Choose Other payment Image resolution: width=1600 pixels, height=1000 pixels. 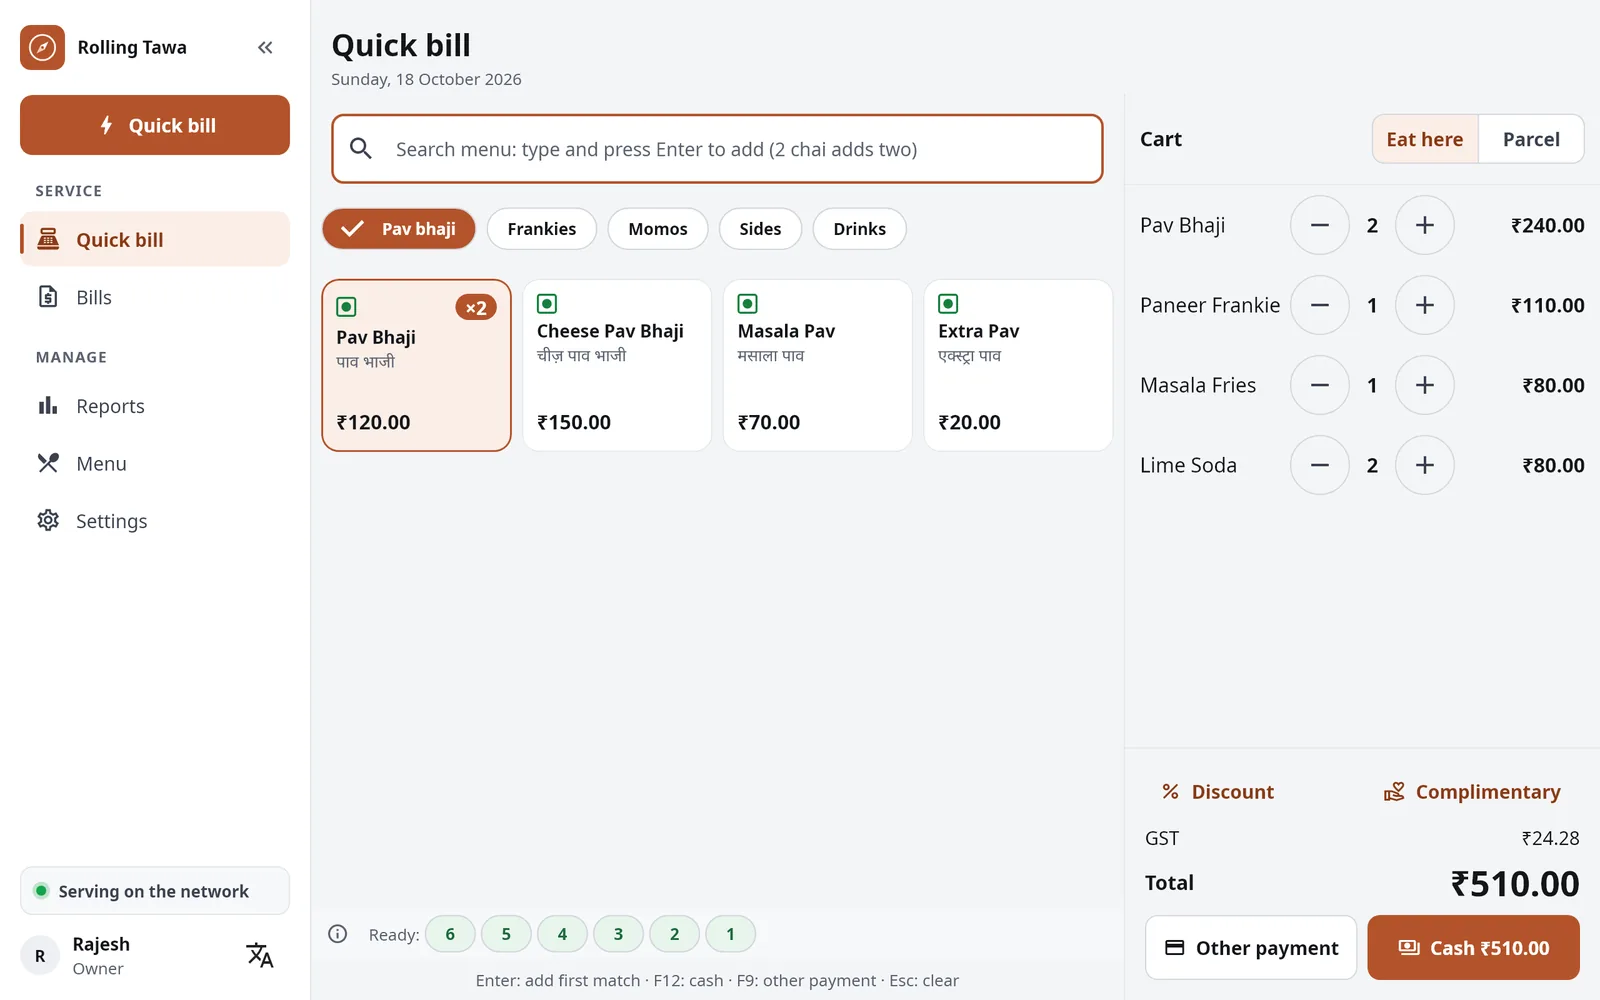tap(1251, 947)
